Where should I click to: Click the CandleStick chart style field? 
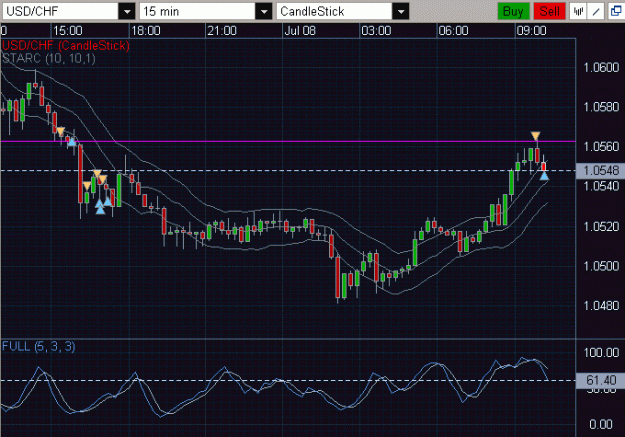coord(334,12)
